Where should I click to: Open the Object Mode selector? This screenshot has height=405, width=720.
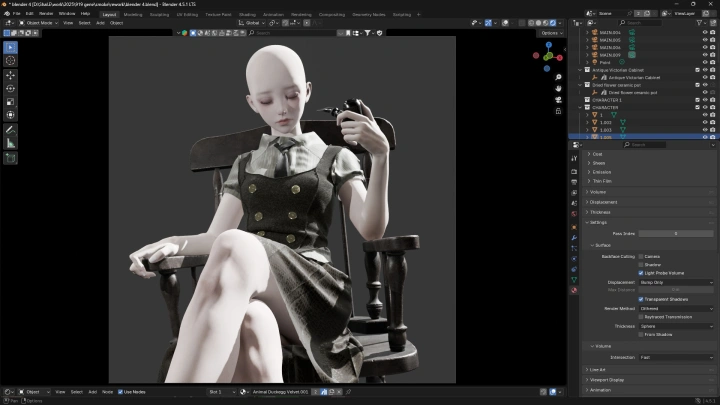click(x=39, y=22)
